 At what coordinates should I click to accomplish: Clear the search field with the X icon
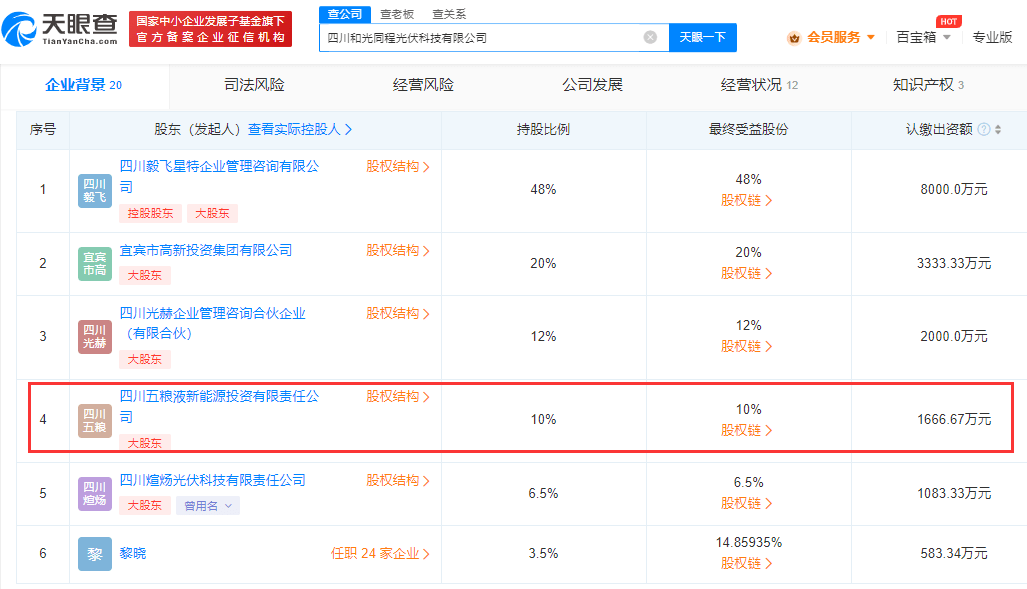[x=650, y=37]
